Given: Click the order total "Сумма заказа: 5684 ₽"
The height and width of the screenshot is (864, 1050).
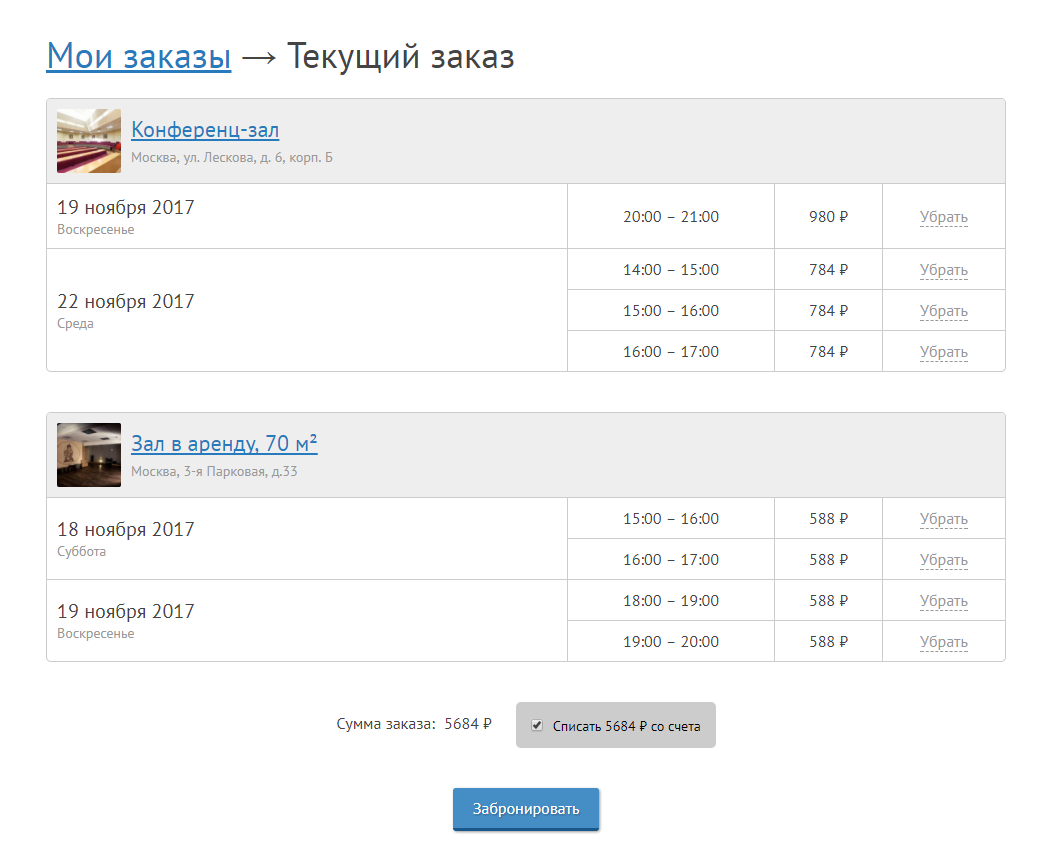Looking at the screenshot, I should (x=414, y=725).
